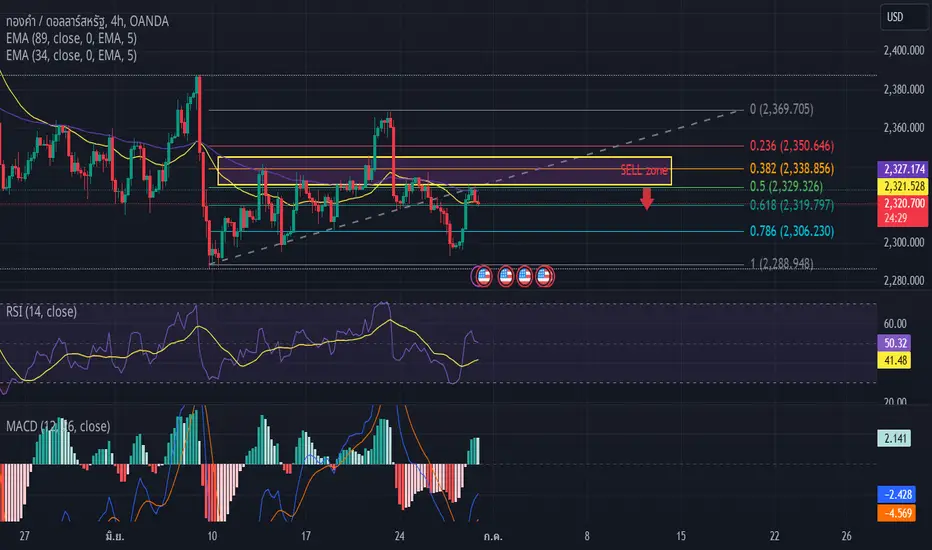Screen dimensions: 932x550
Task: Click date 17 on the time axis
Action: click(x=306, y=536)
